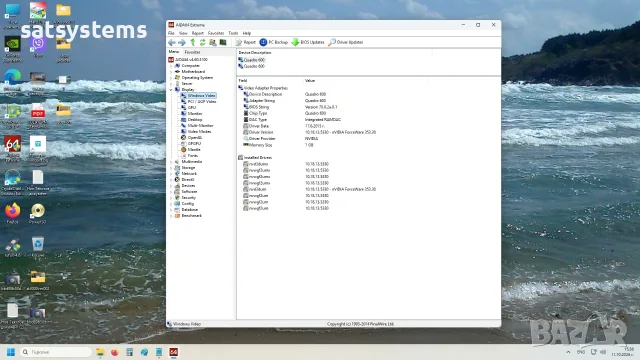Select the DAC Type row

click(x=292, y=120)
